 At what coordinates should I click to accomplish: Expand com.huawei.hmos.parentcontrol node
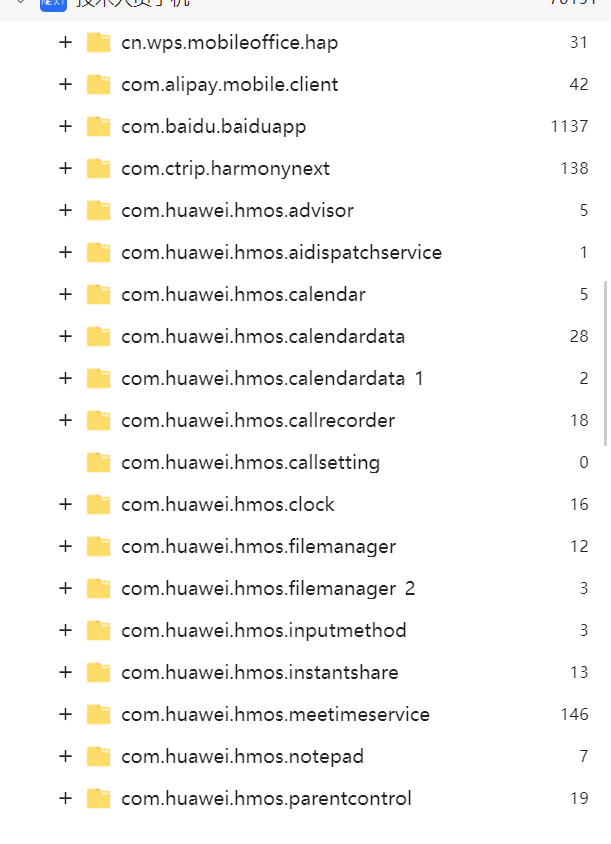pos(65,798)
